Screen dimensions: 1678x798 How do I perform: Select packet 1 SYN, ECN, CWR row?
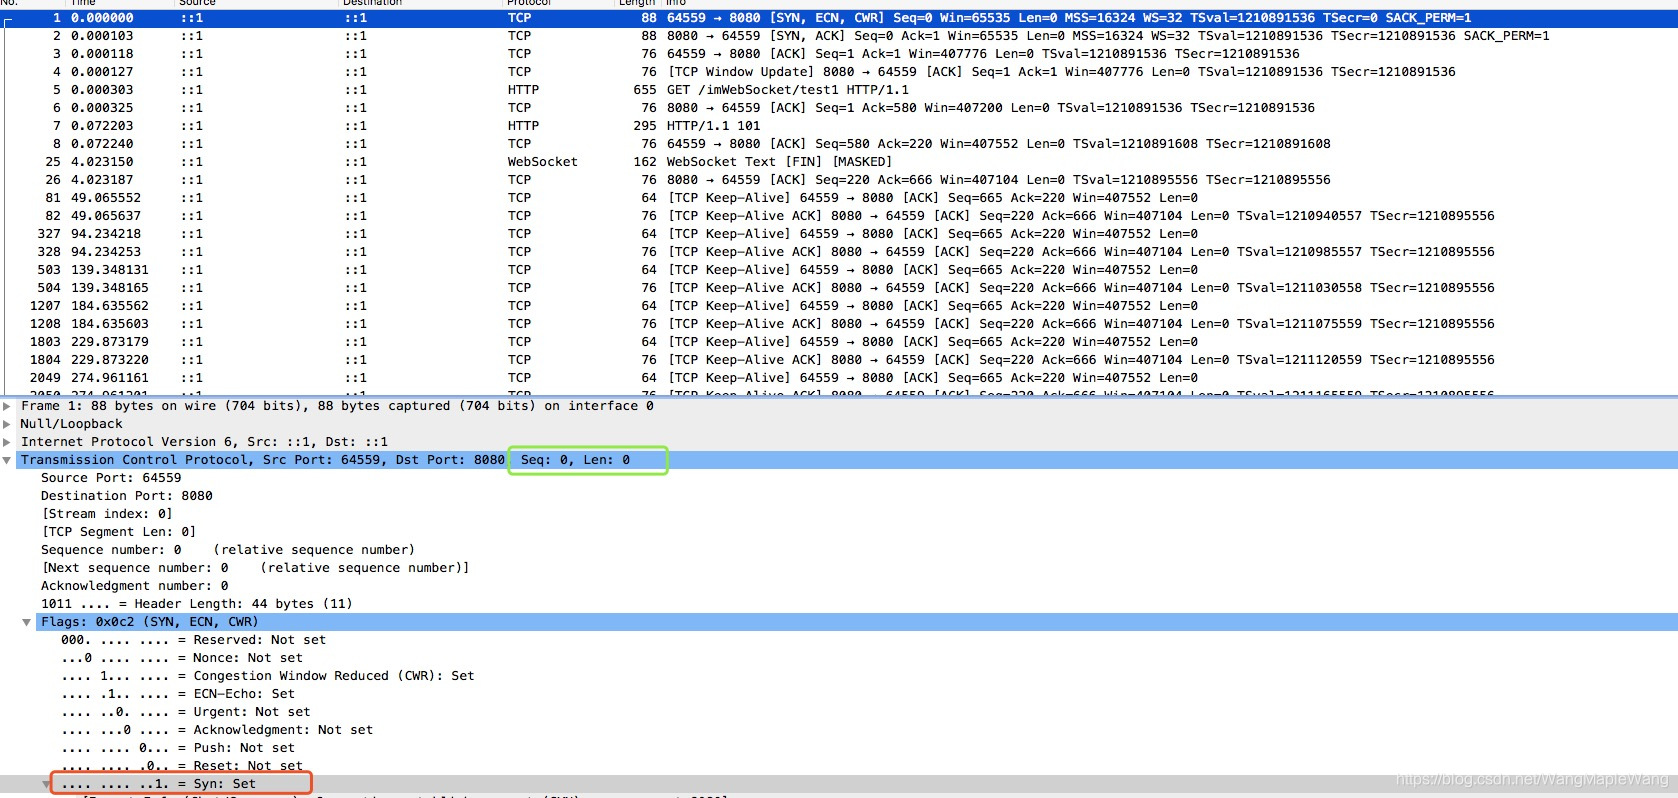click(839, 18)
